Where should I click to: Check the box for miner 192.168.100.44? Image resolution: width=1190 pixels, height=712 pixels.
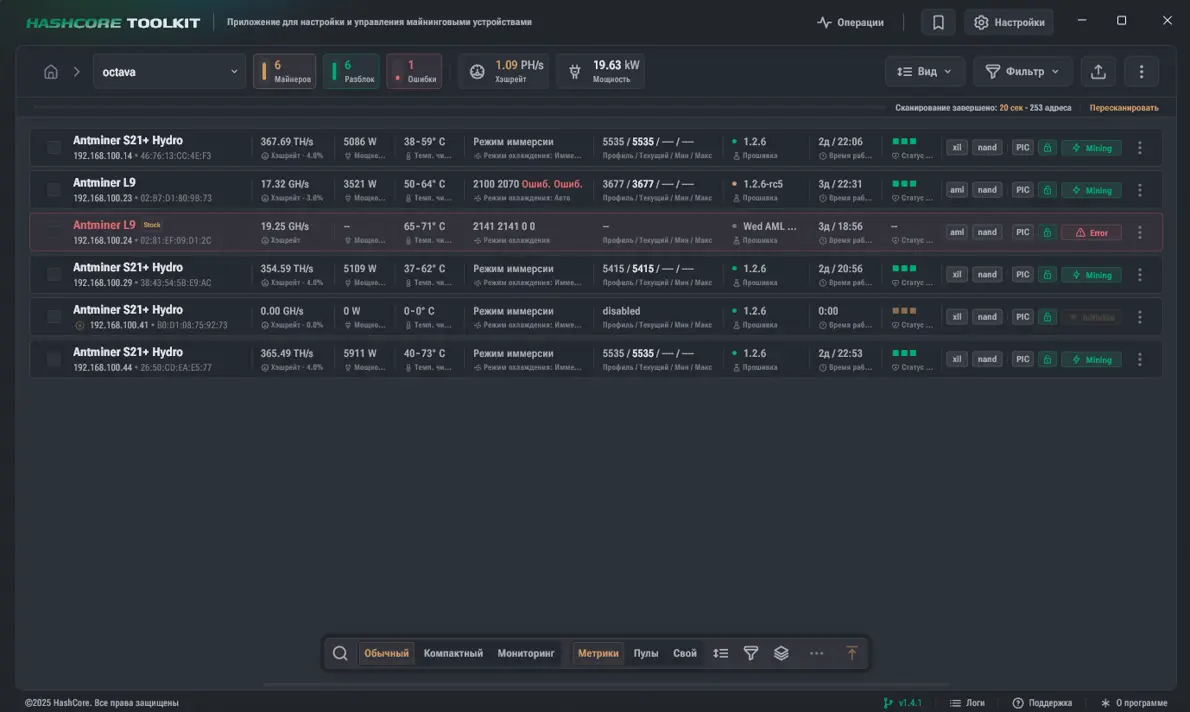point(54,359)
